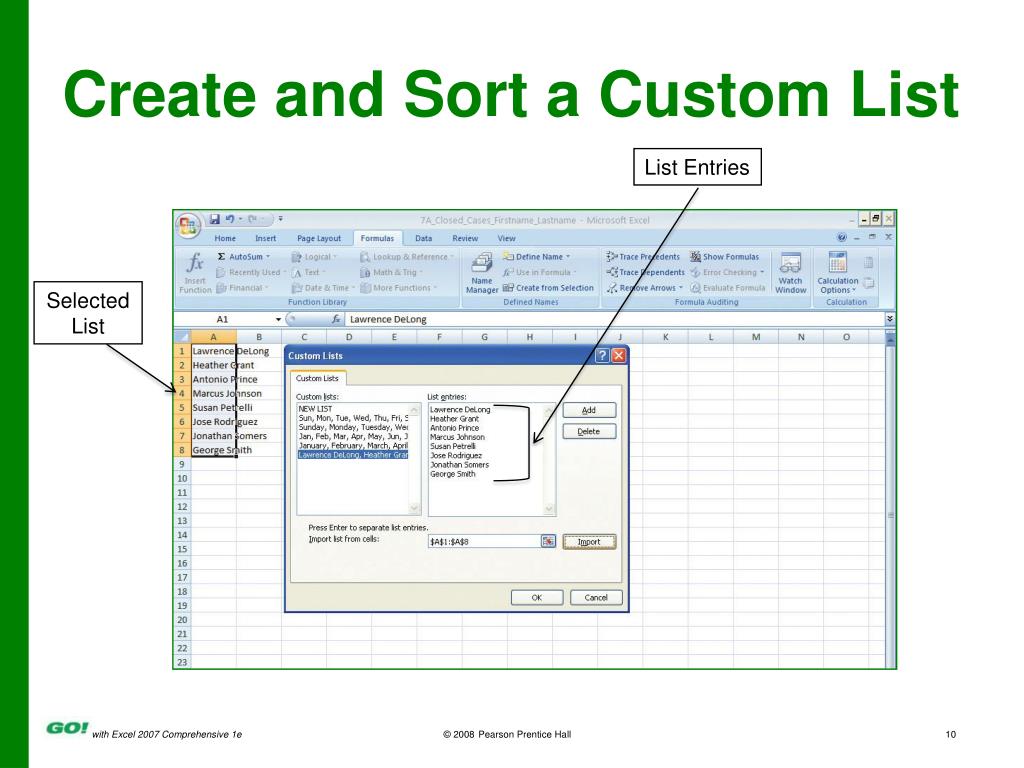Image resolution: width=1024 pixels, height=768 pixels.
Task: Click the Add button in Custom Lists
Action: (x=589, y=410)
